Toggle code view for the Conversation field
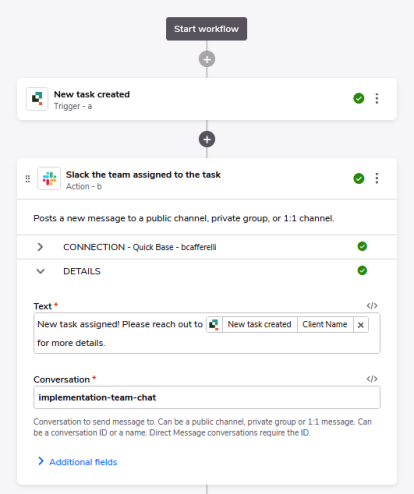The width and height of the screenshot is (414, 494). click(372, 379)
